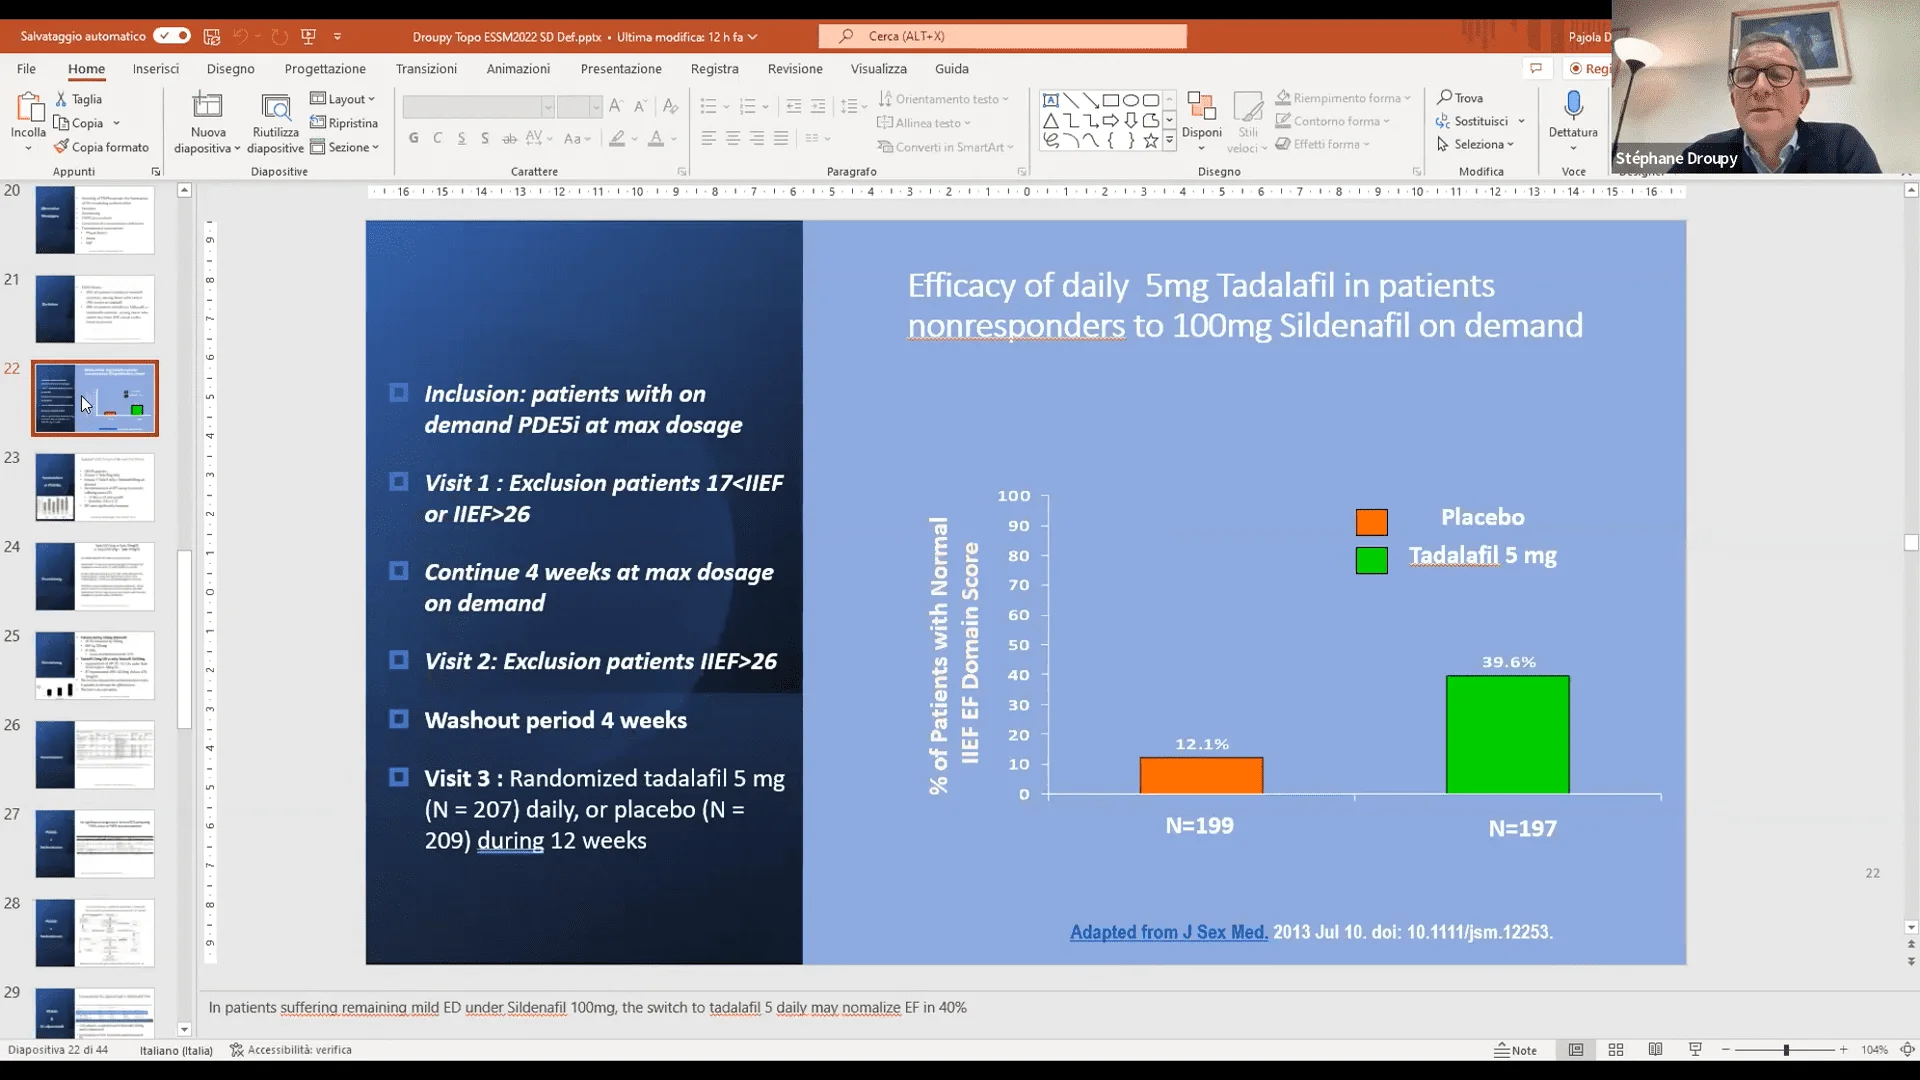Image resolution: width=1920 pixels, height=1080 pixels.
Task: Click the Sostituisci button
Action: click(x=1480, y=121)
